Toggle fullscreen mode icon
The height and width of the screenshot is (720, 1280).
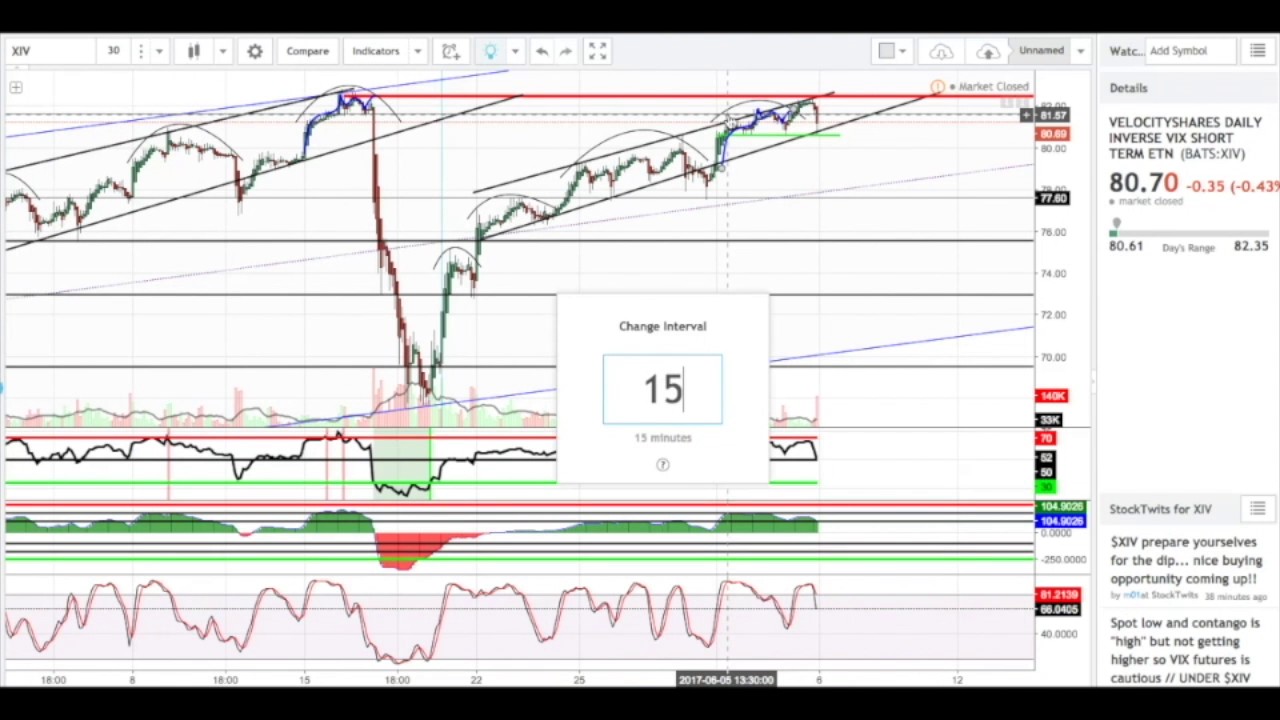597,51
